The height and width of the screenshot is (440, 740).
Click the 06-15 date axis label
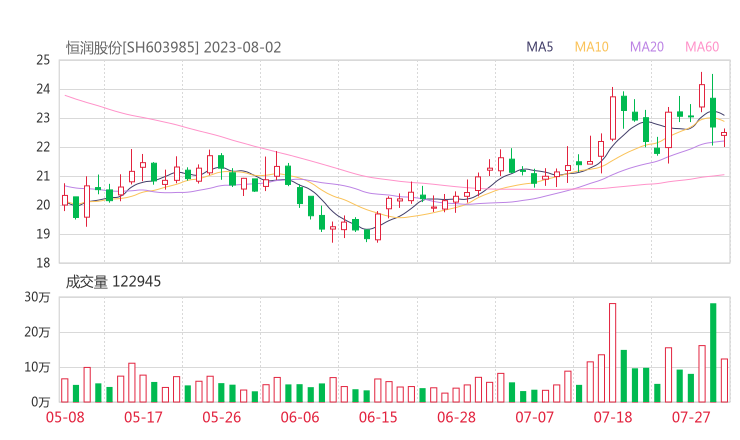point(378,417)
